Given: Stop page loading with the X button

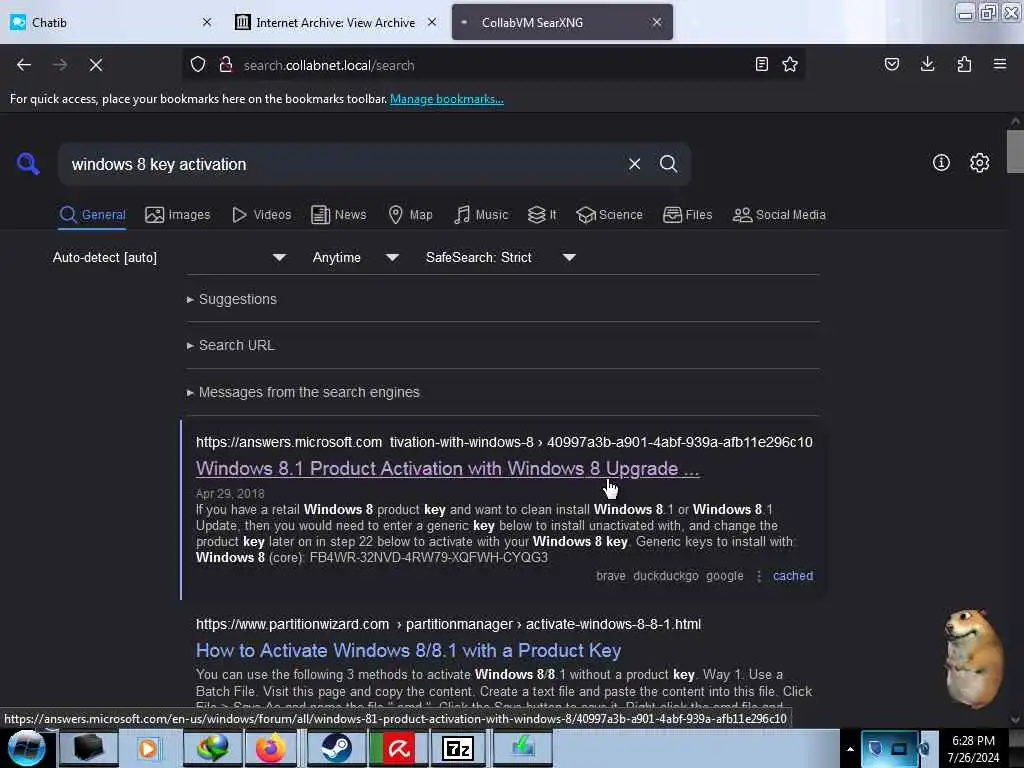Looking at the screenshot, I should 95,65.
